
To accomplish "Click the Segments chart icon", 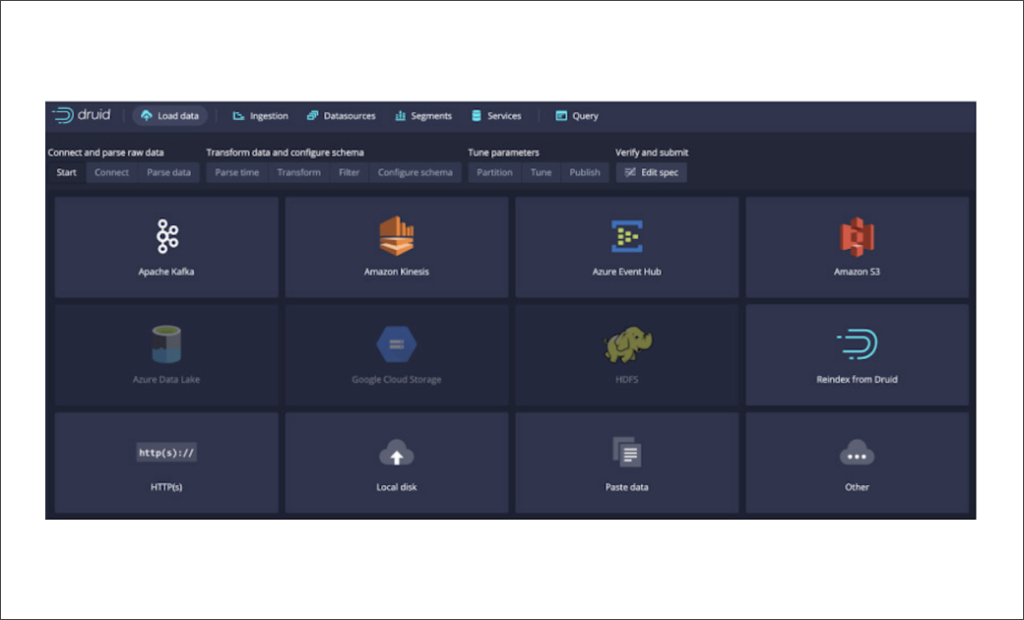I will (x=400, y=116).
